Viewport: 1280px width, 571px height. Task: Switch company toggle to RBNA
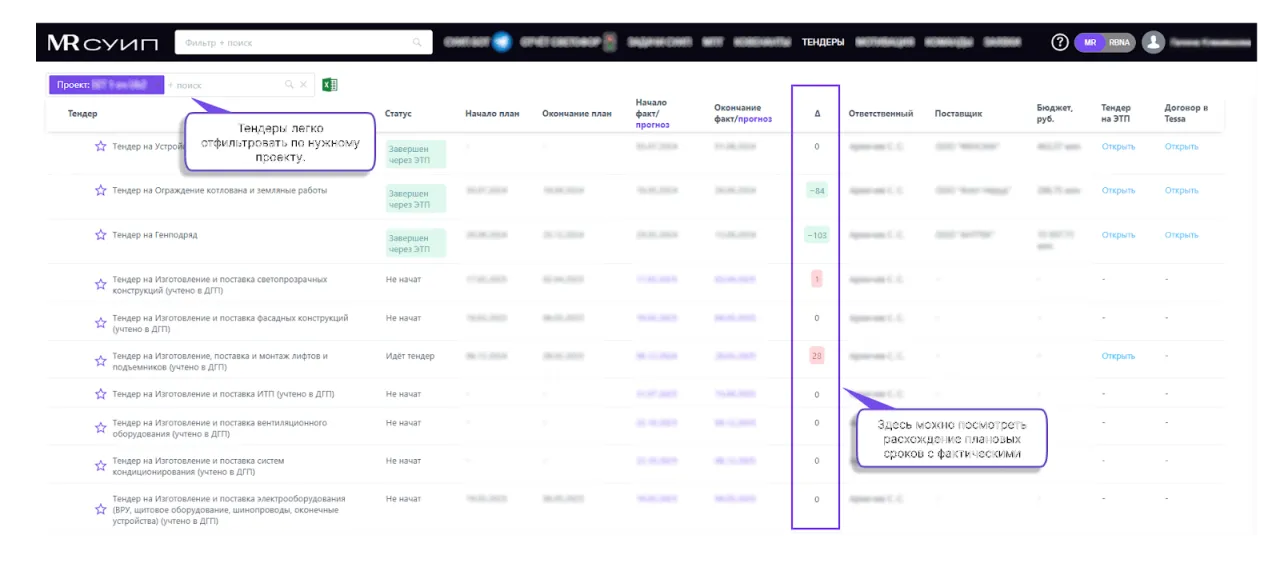(1118, 42)
